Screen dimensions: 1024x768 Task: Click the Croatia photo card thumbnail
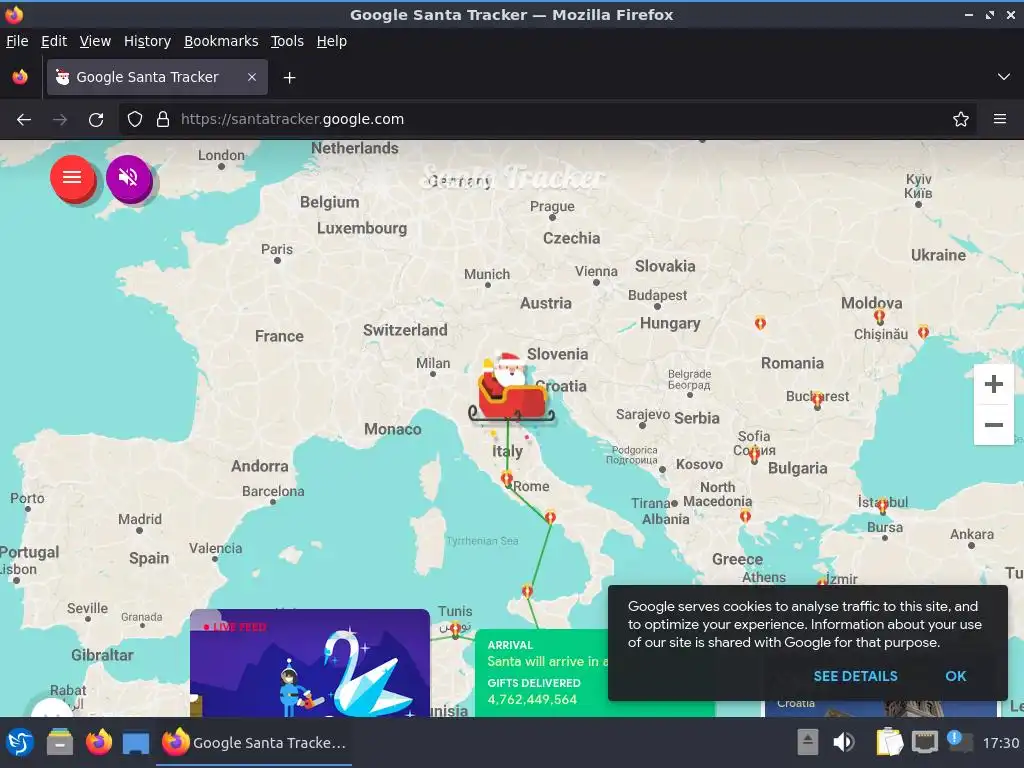(x=881, y=709)
